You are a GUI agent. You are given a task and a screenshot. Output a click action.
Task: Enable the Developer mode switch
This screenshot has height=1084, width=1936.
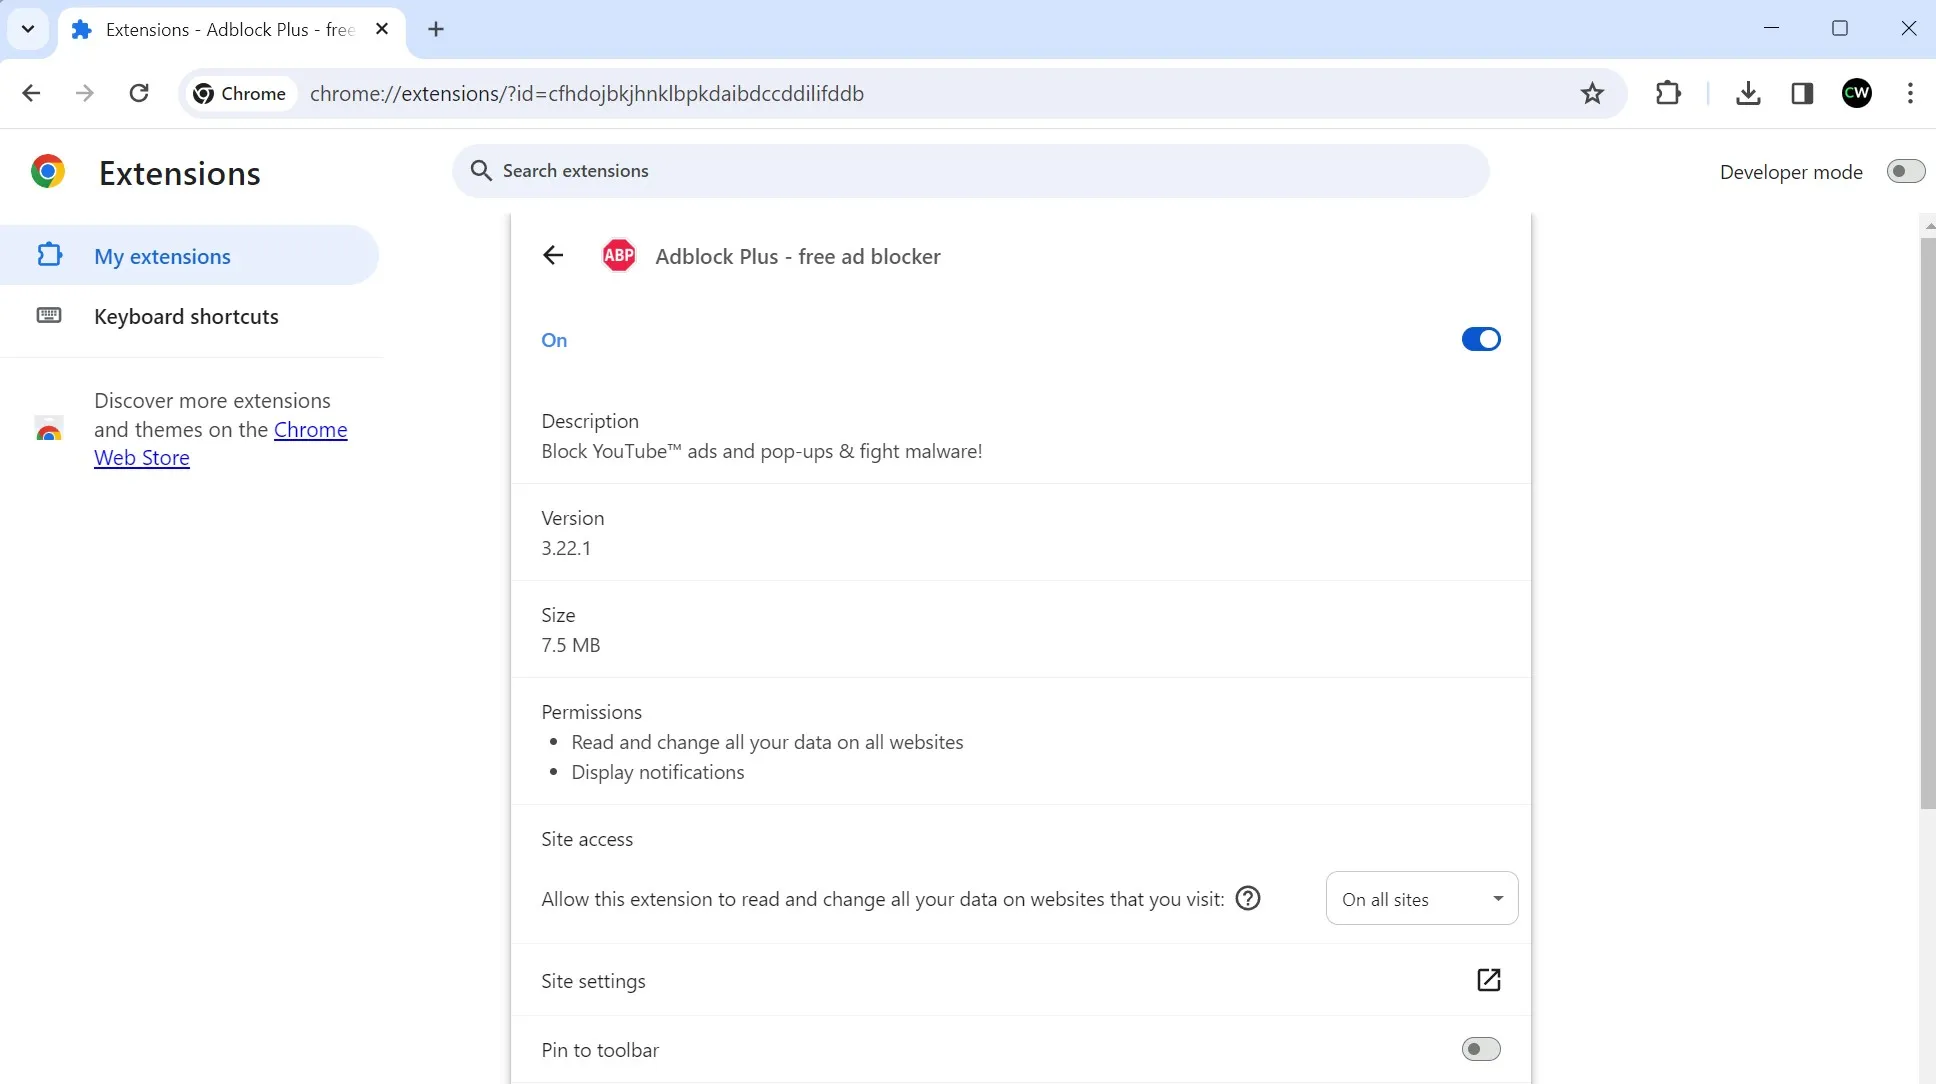[x=1904, y=171]
